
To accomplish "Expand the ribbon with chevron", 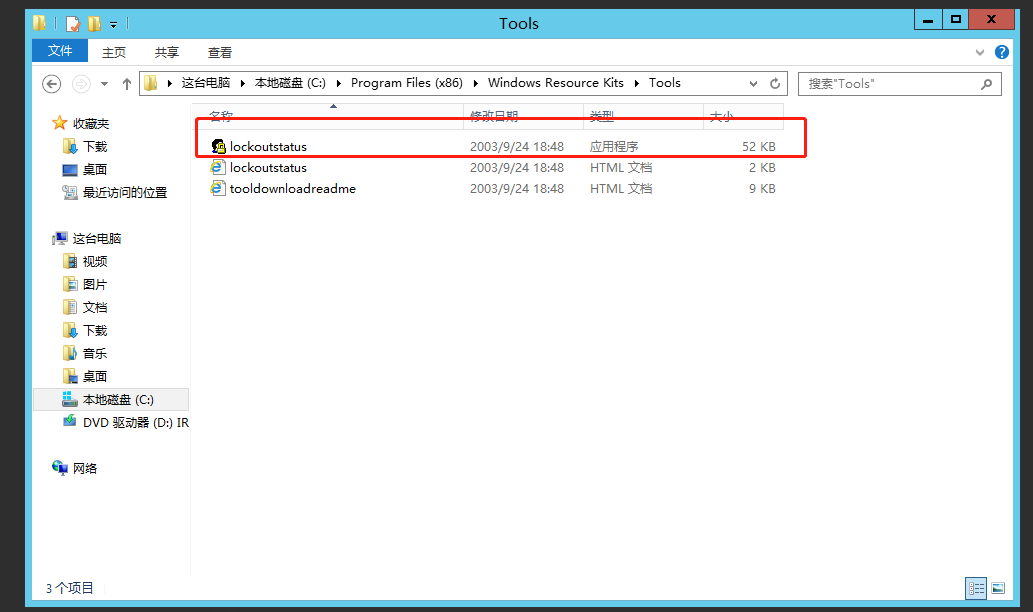I will (x=980, y=52).
